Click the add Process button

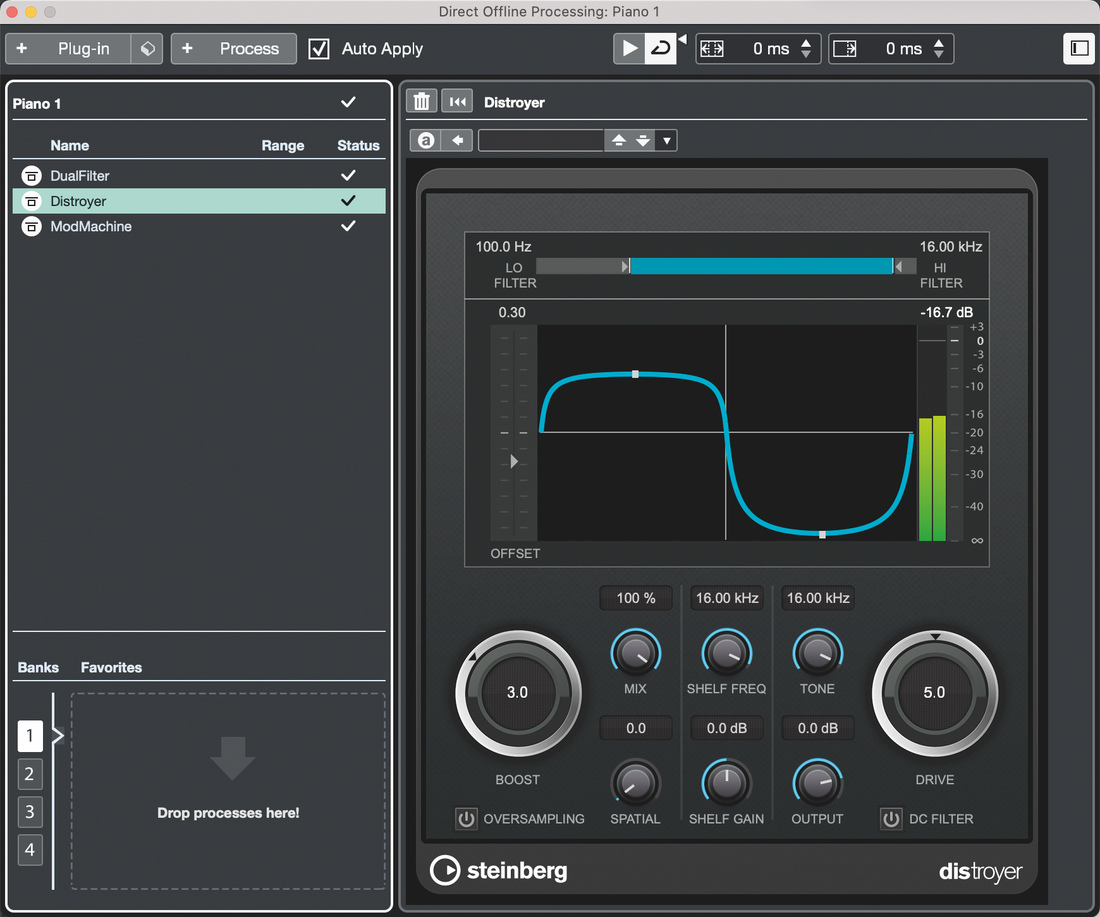(x=234, y=48)
